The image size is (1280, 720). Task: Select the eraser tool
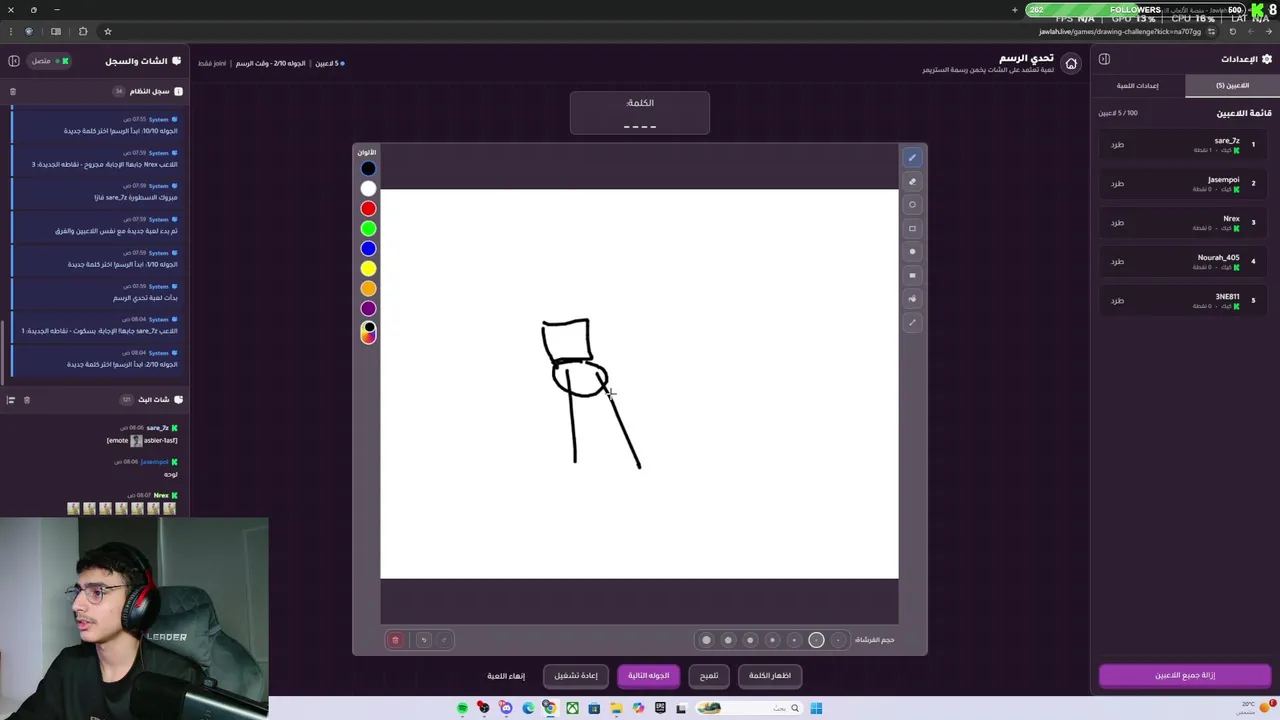coord(912,181)
